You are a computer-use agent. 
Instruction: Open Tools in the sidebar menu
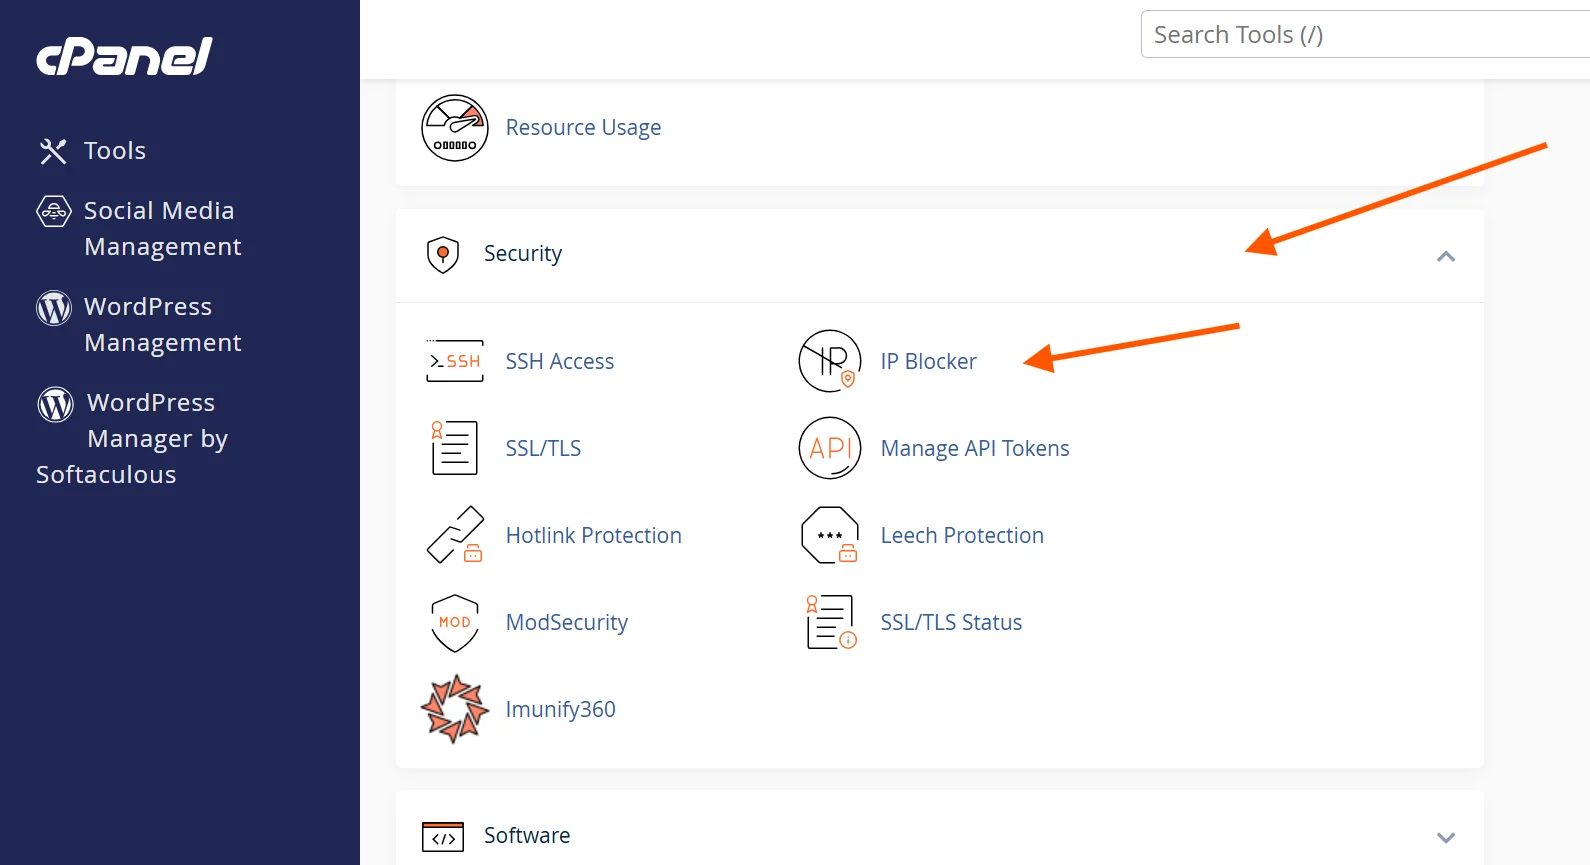pyautogui.click(x=115, y=151)
